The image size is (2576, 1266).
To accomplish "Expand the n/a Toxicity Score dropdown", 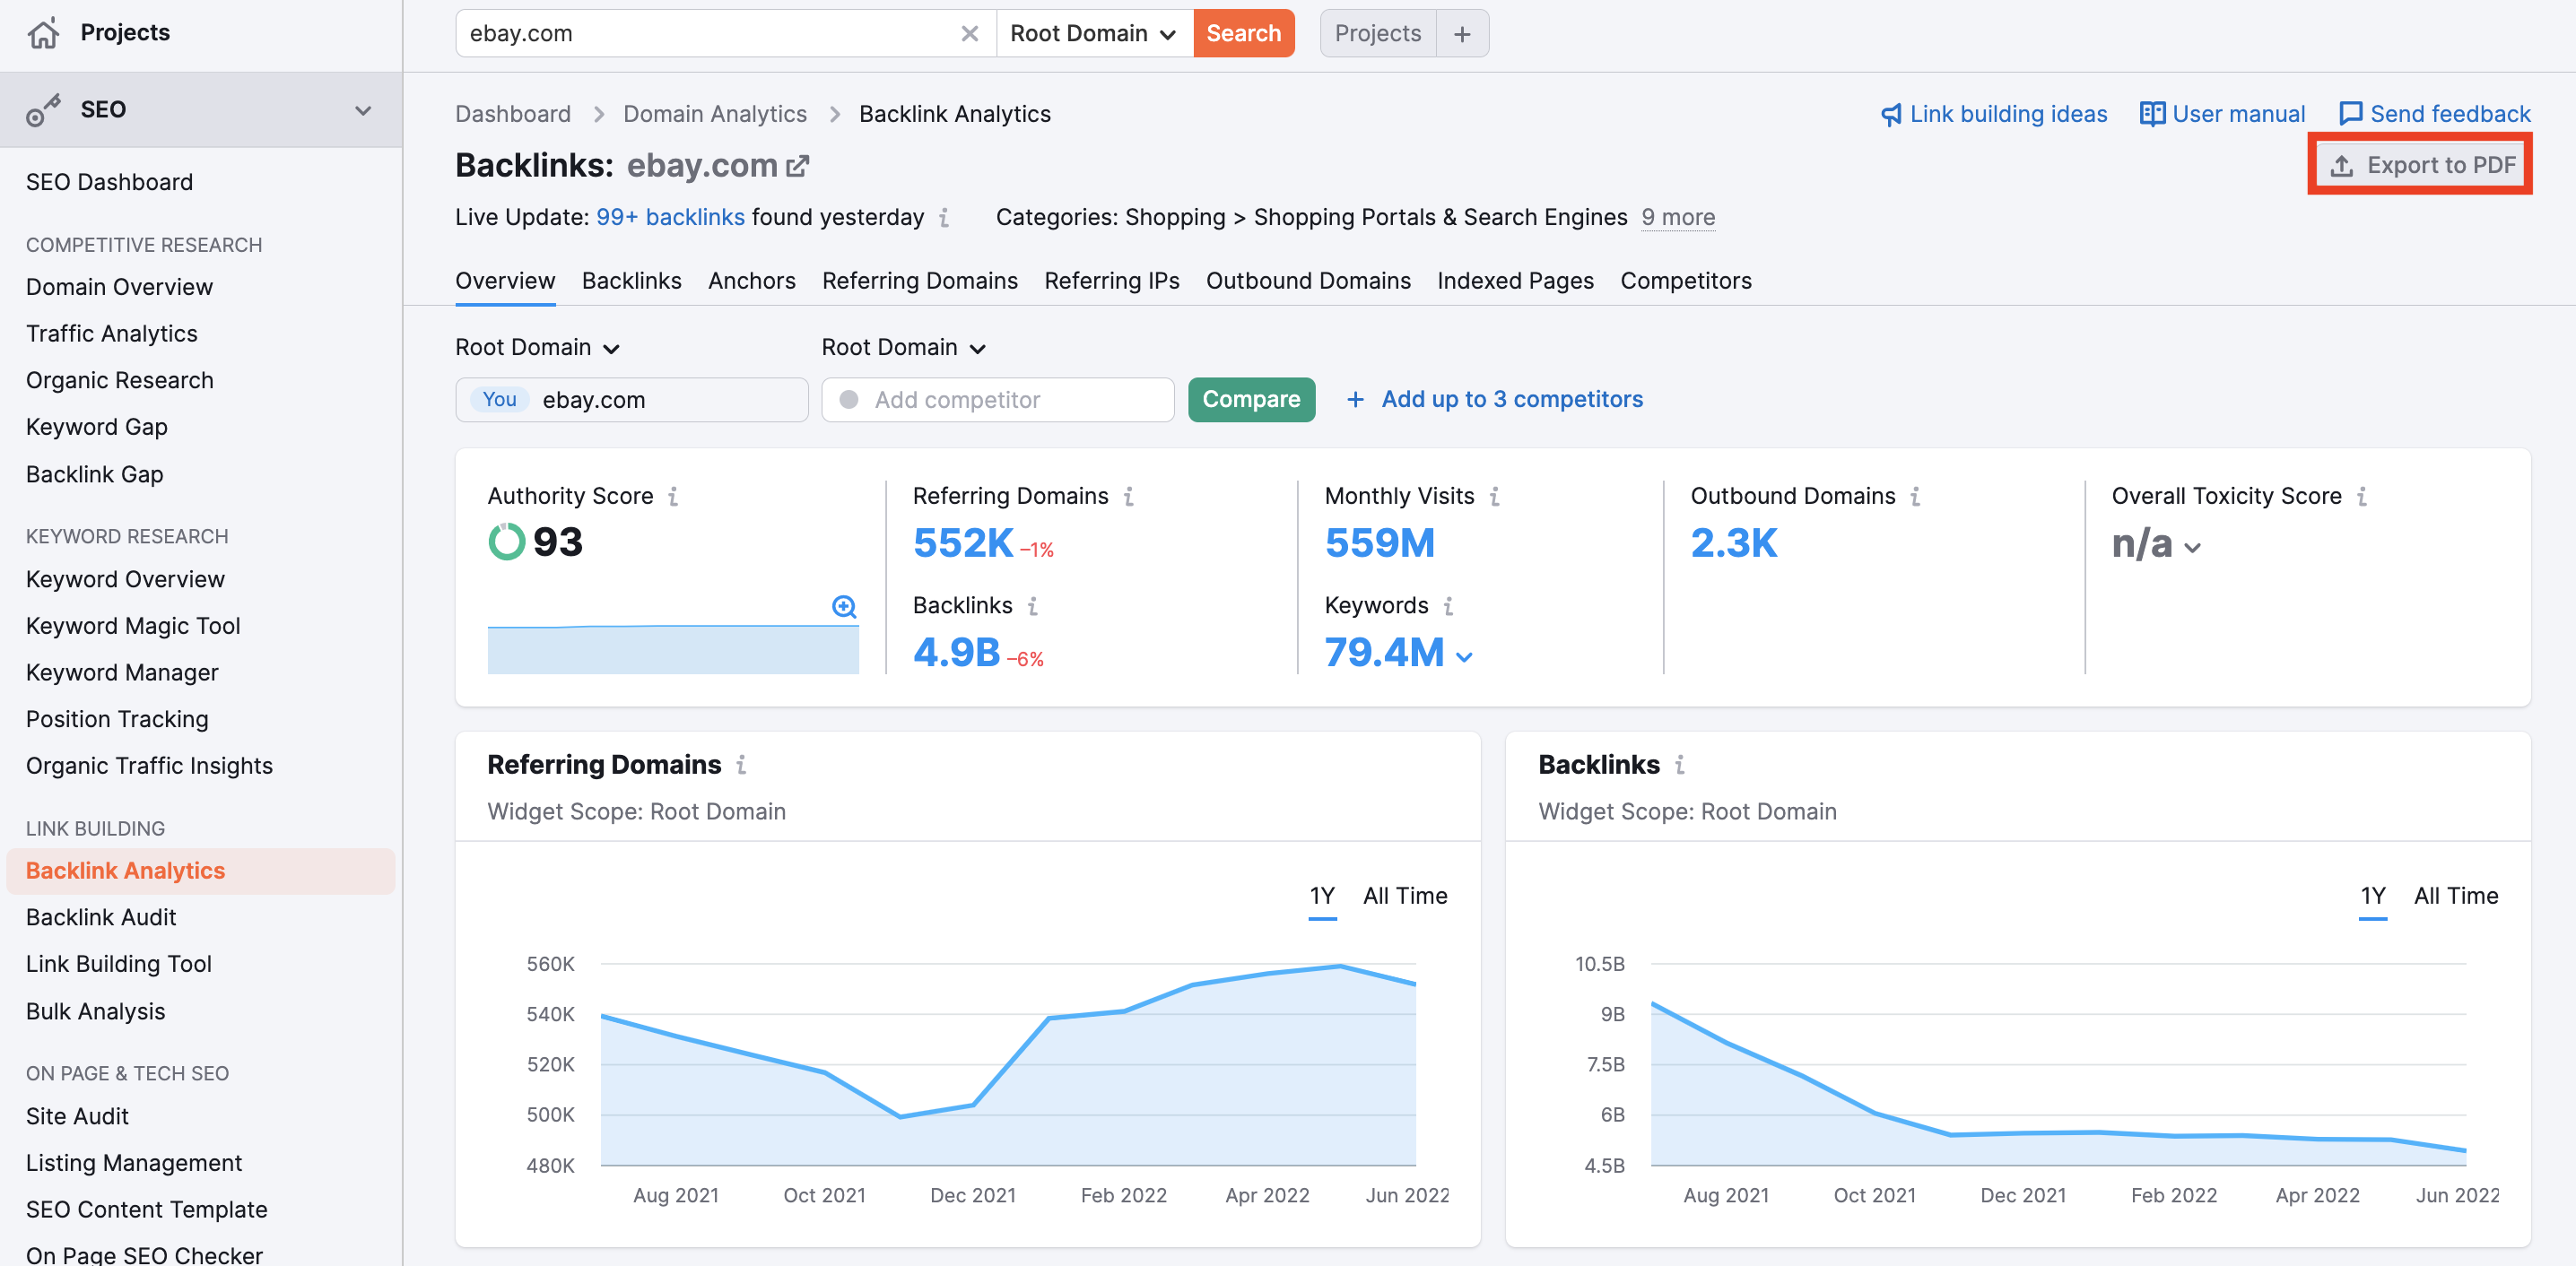I will click(x=2192, y=548).
